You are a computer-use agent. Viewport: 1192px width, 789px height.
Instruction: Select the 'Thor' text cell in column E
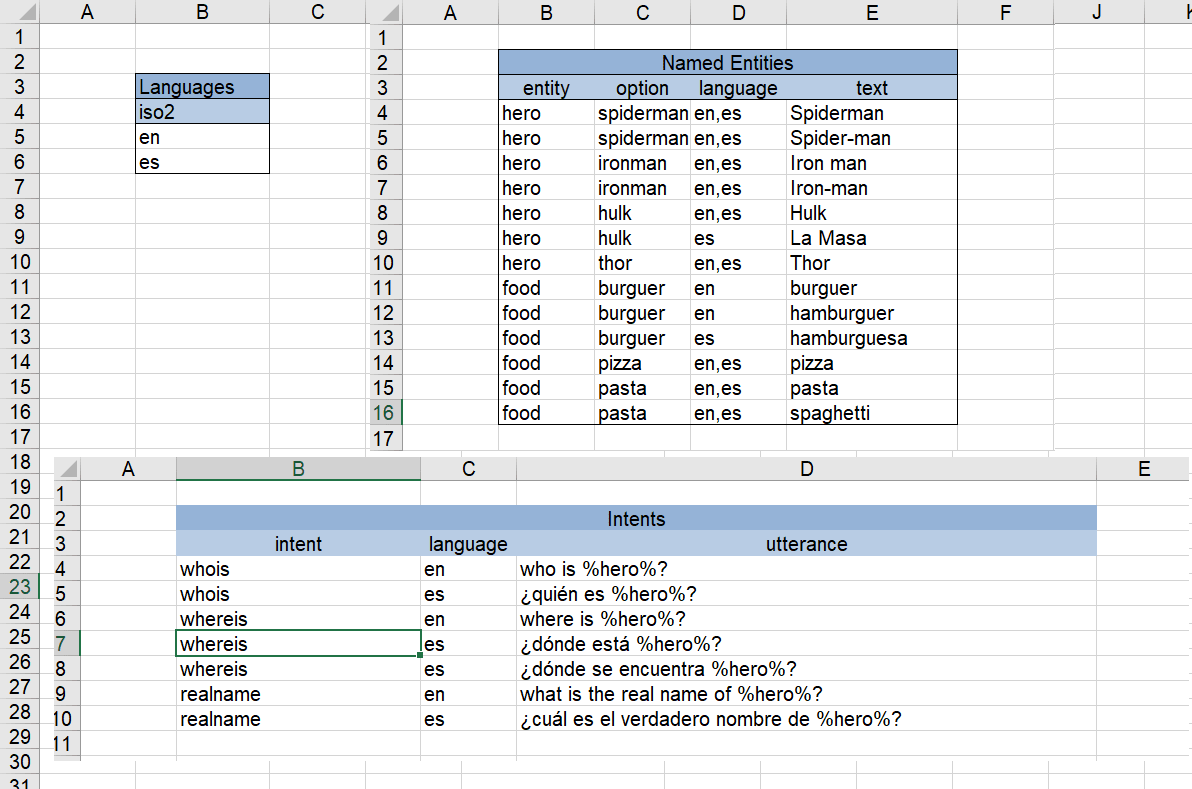tap(872, 263)
